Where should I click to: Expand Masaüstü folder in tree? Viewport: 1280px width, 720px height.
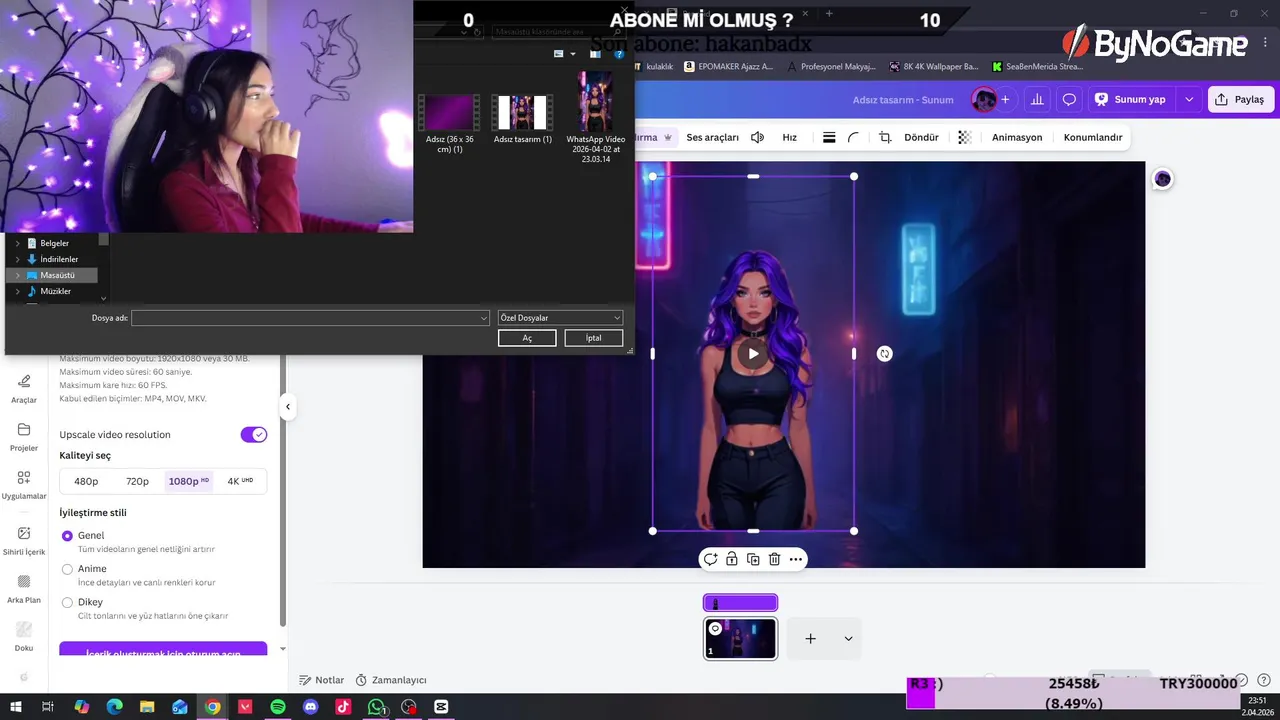point(17,275)
